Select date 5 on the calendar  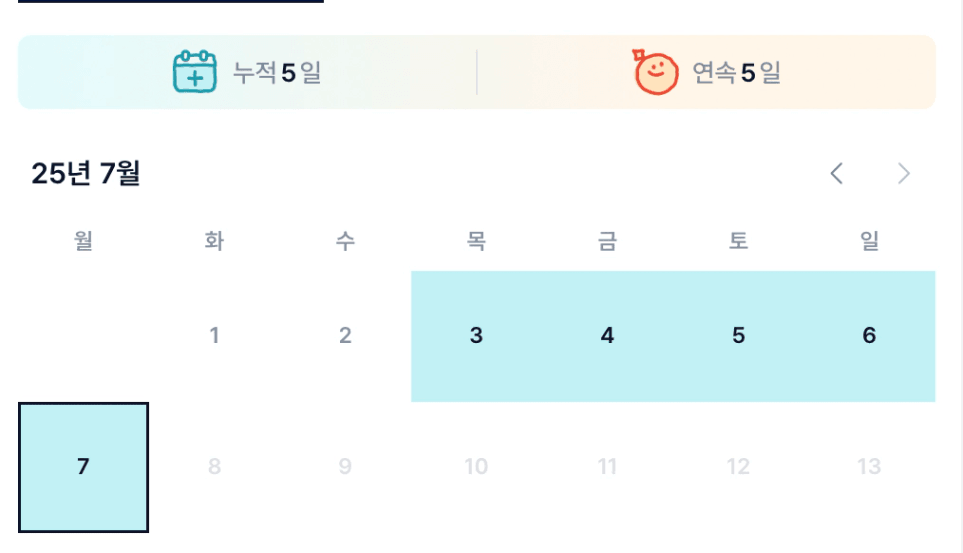click(738, 336)
